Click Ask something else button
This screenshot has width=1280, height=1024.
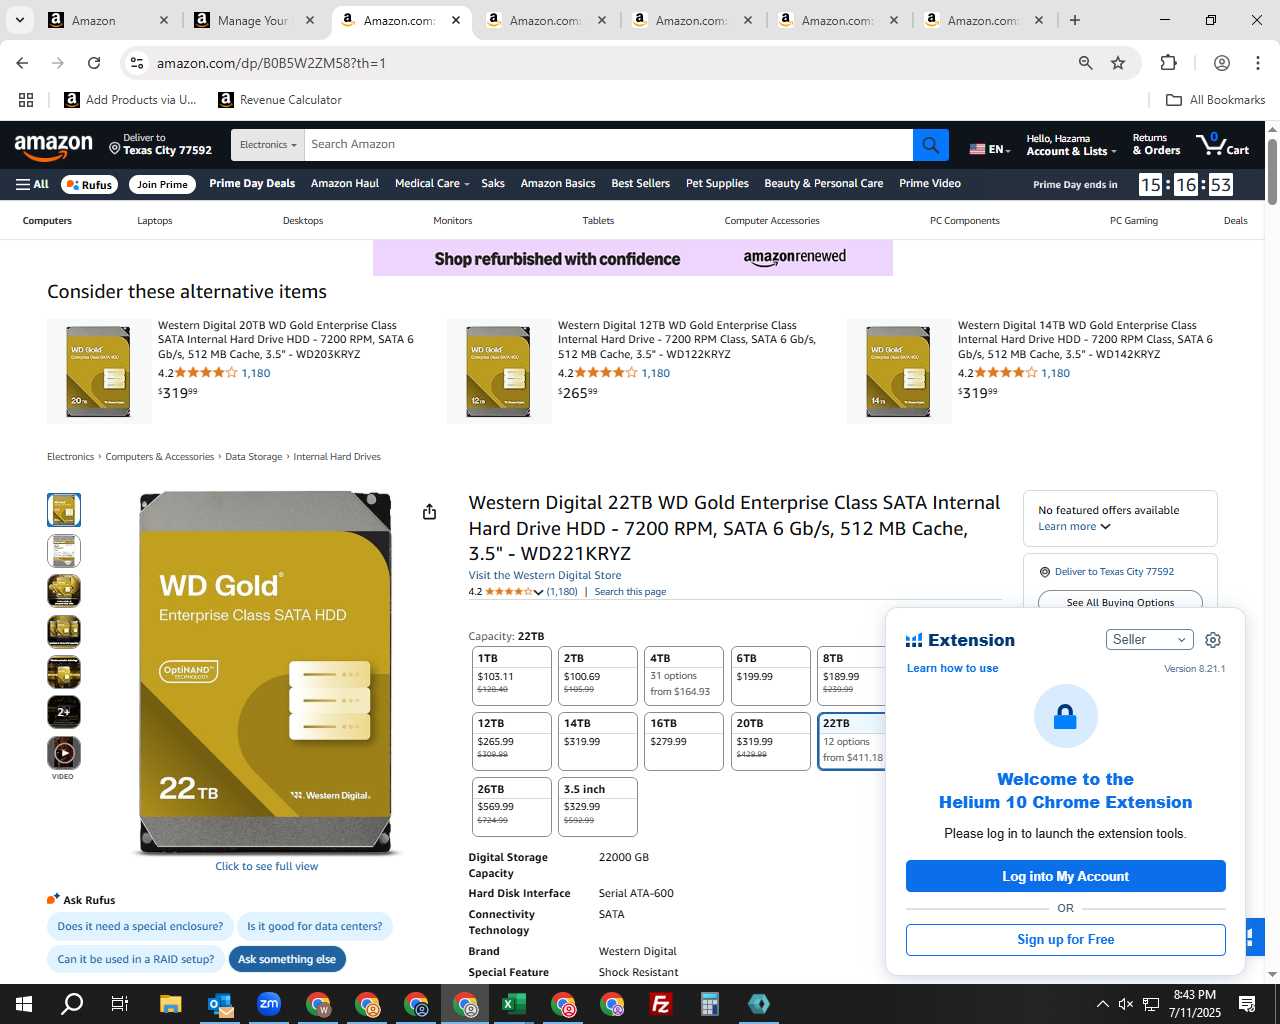[x=287, y=959]
